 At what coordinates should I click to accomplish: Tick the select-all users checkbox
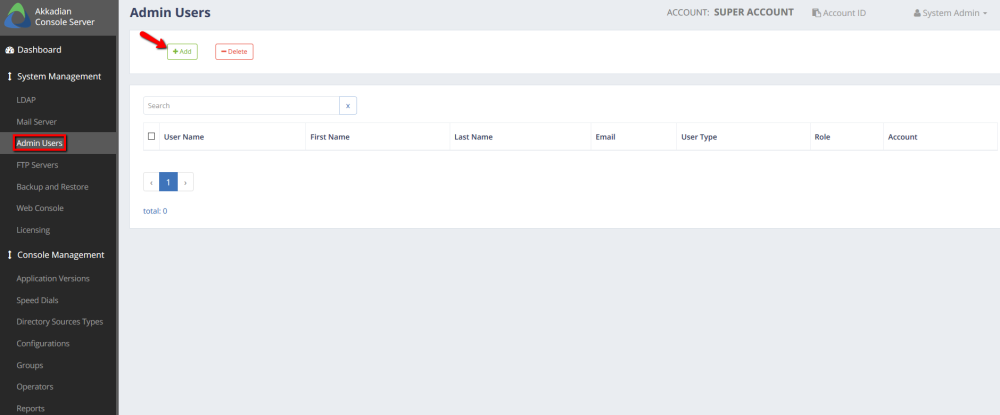[151, 136]
